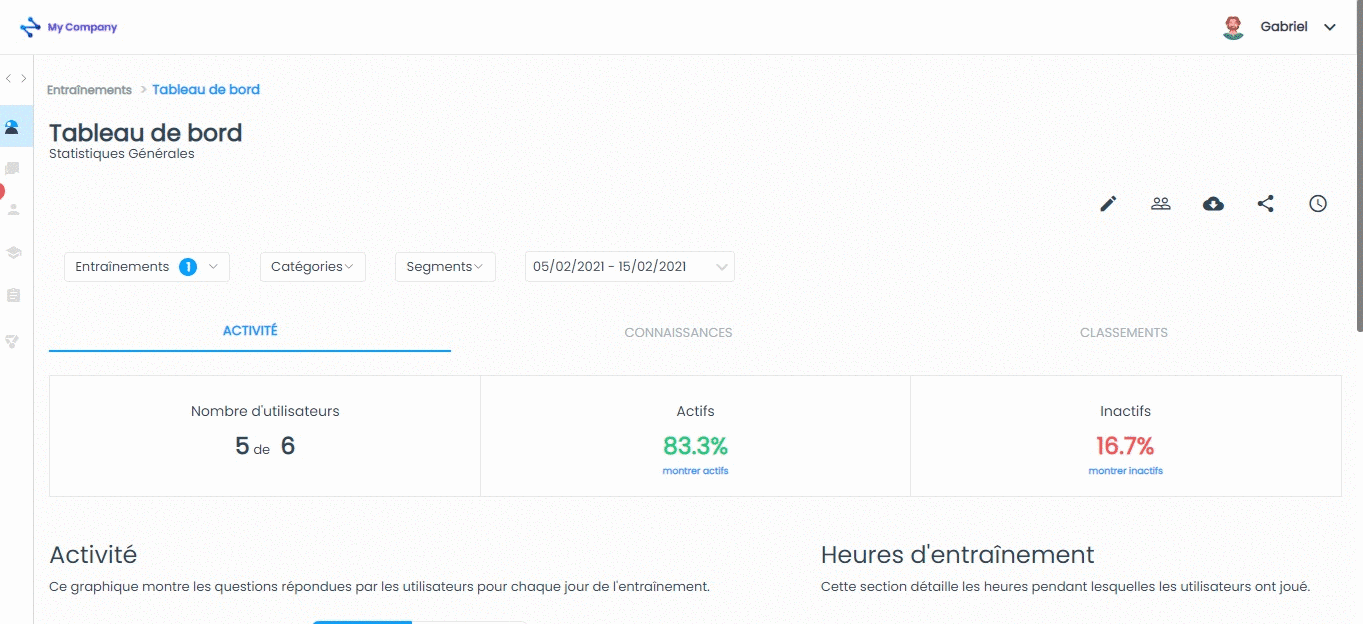Expand the Gabriel user menu arrow

(1330, 28)
